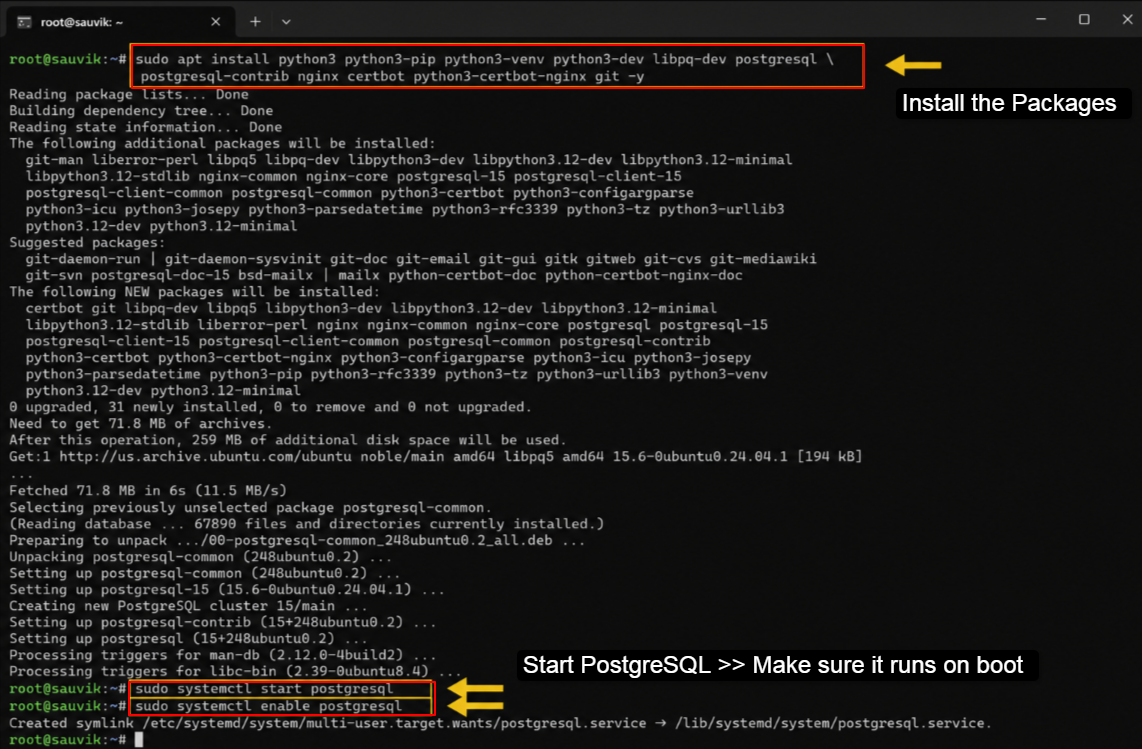Click 'After this operation, 259 MB' line
Viewport: 1142px width, 749px height.
pyautogui.click(x=288, y=439)
